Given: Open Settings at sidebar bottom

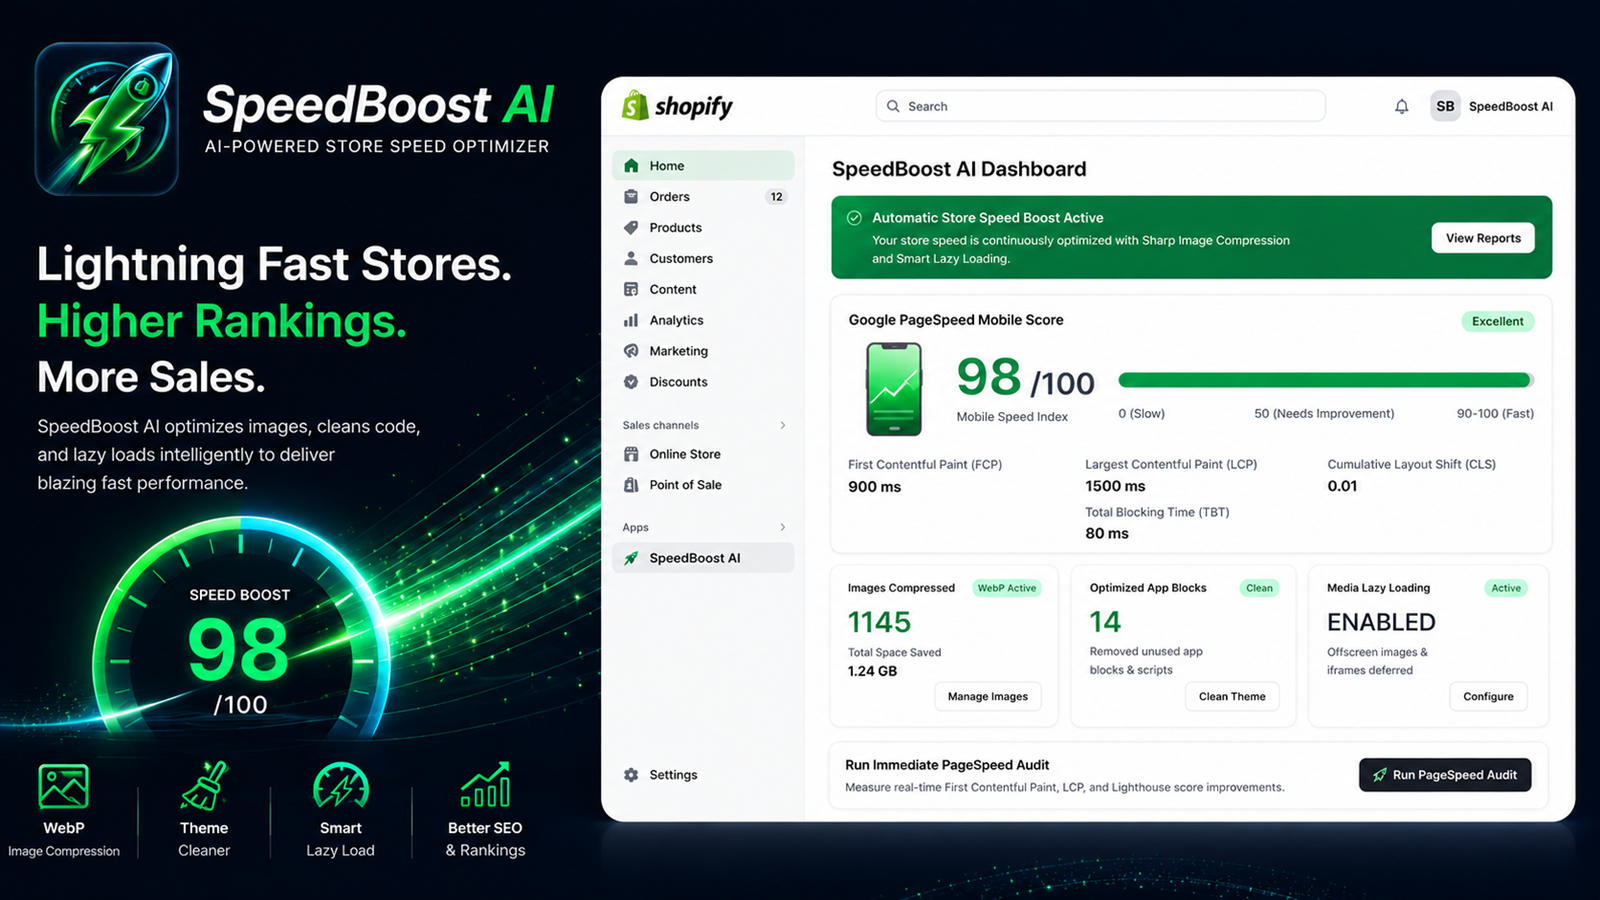Looking at the screenshot, I should (x=703, y=775).
